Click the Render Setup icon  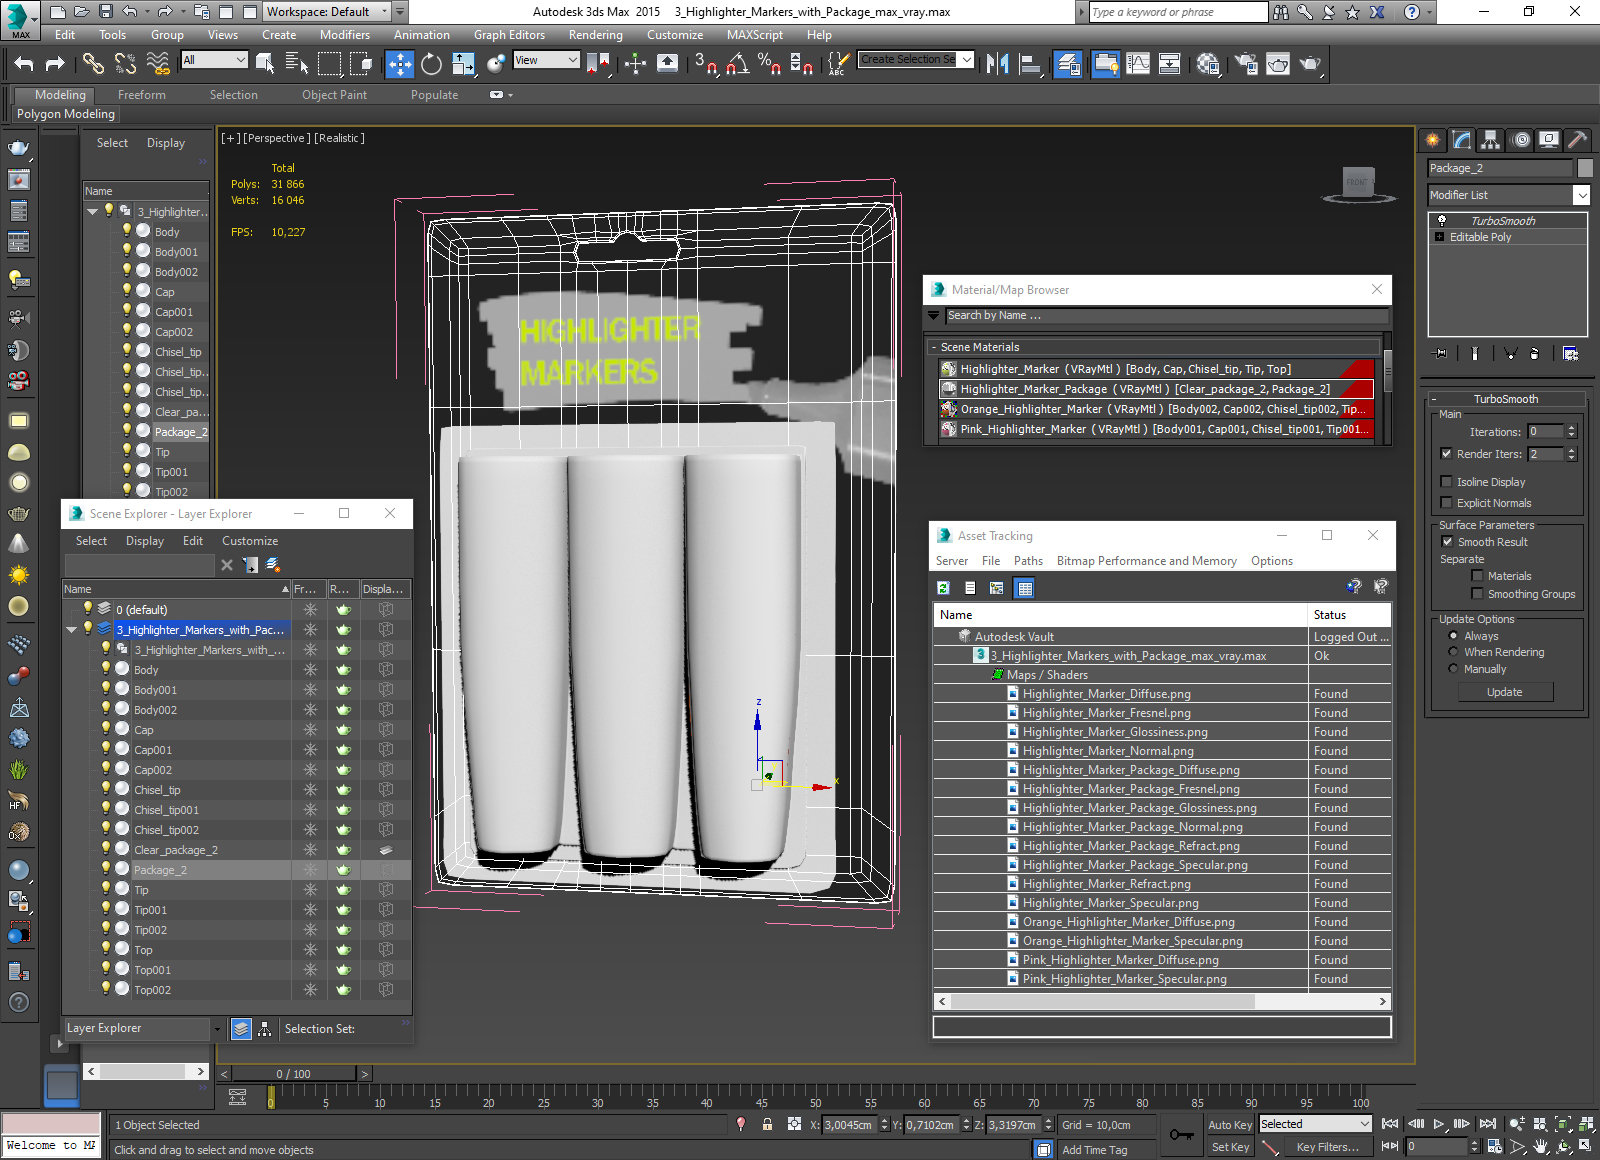click(x=1246, y=64)
